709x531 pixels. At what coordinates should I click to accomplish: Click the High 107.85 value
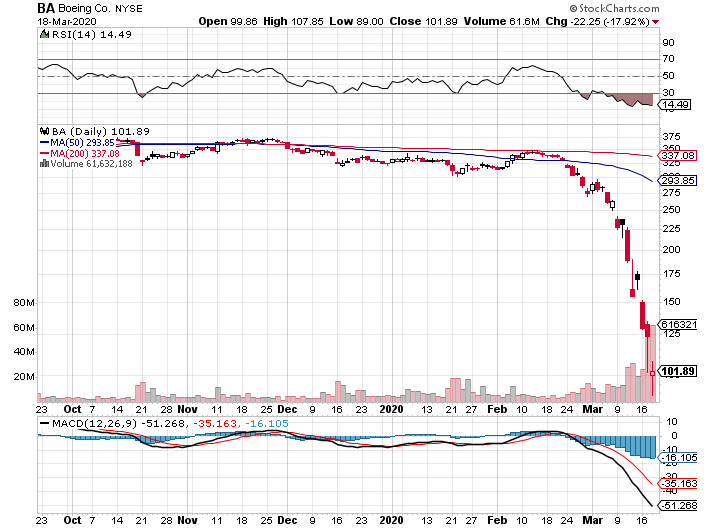pos(293,22)
